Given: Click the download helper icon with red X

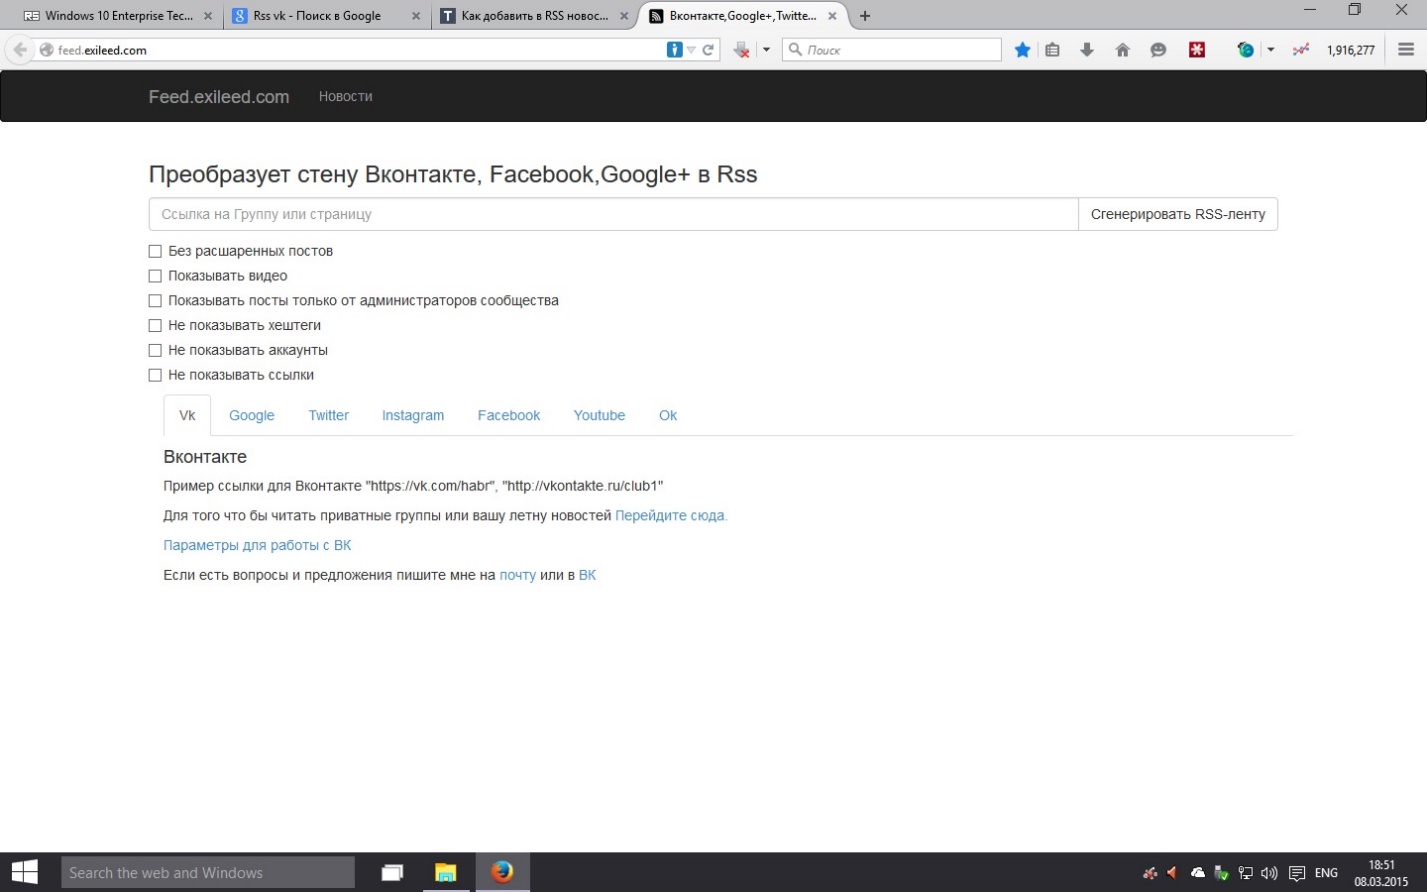Looking at the screenshot, I should pyautogui.click(x=741, y=50).
